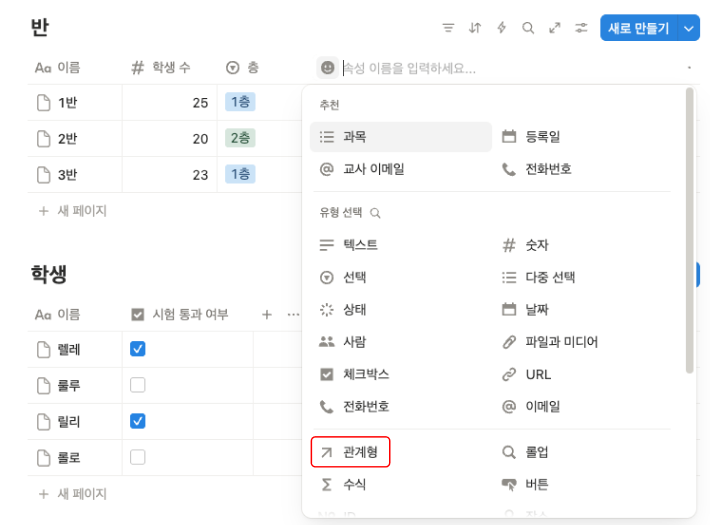Select suggested 교사 이메일 property
Screen dimensions: 710x525
pos(401,169)
